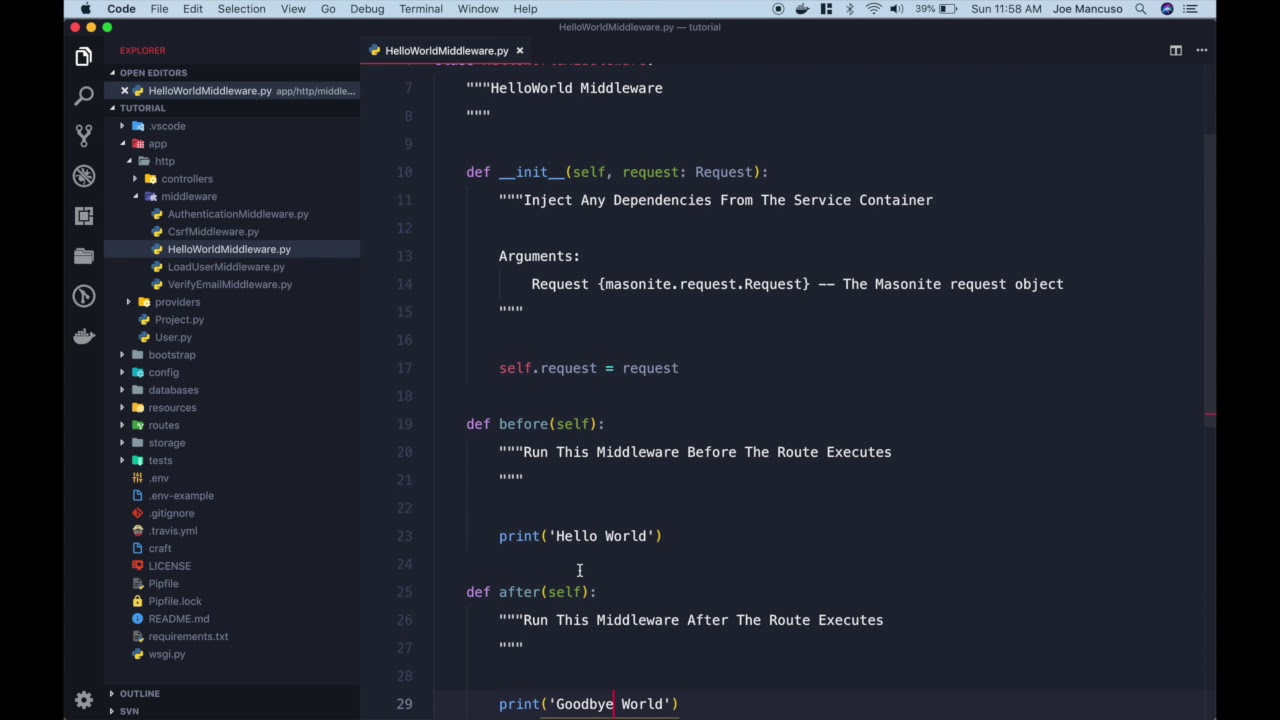Open the volume control in menu bar
The width and height of the screenshot is (1280, 720).
tap(897, 9)
